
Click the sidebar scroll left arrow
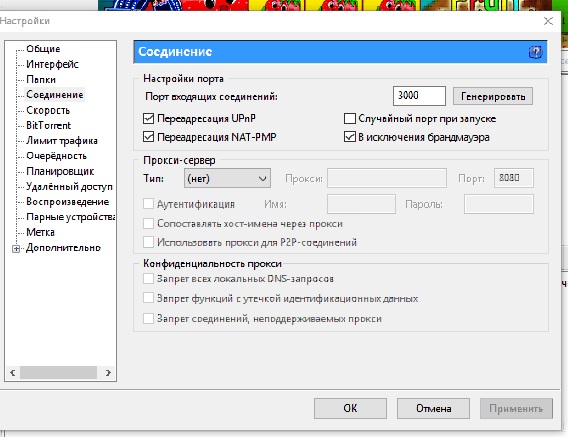[13, 373]
